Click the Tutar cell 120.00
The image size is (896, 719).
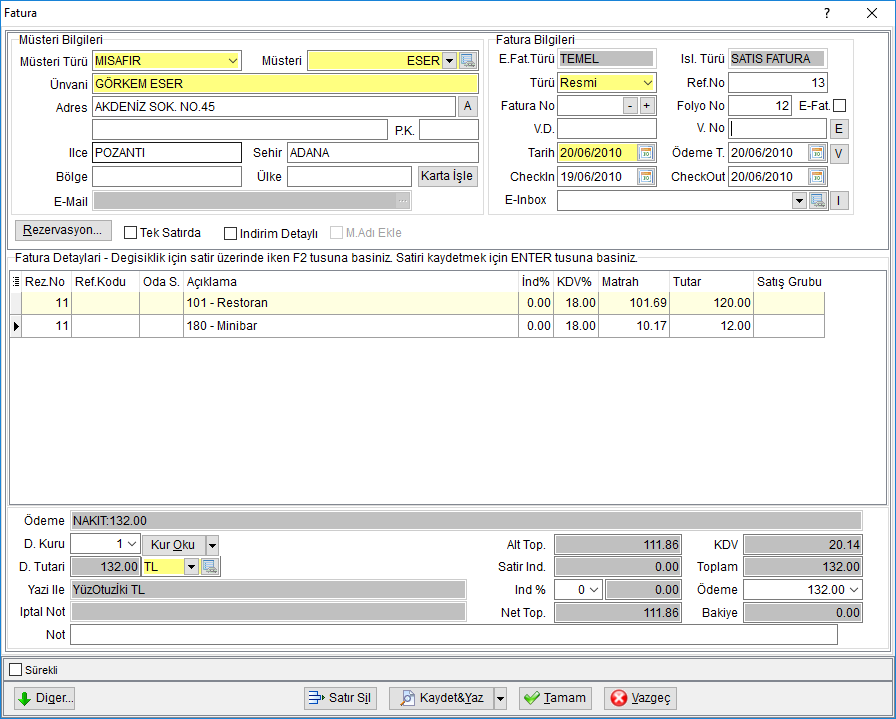711,303
